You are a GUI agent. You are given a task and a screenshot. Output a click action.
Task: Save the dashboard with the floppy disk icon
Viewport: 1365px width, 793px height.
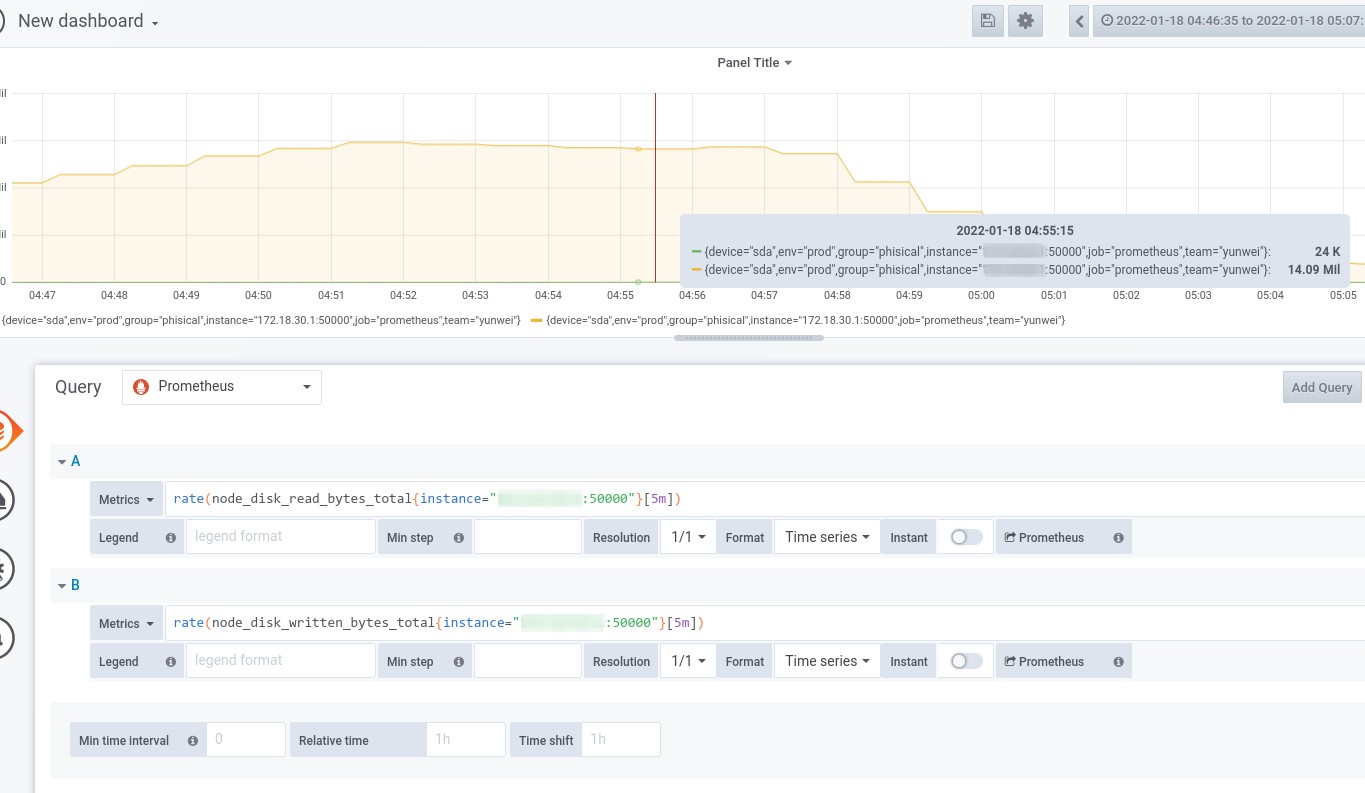coord(988,21)
